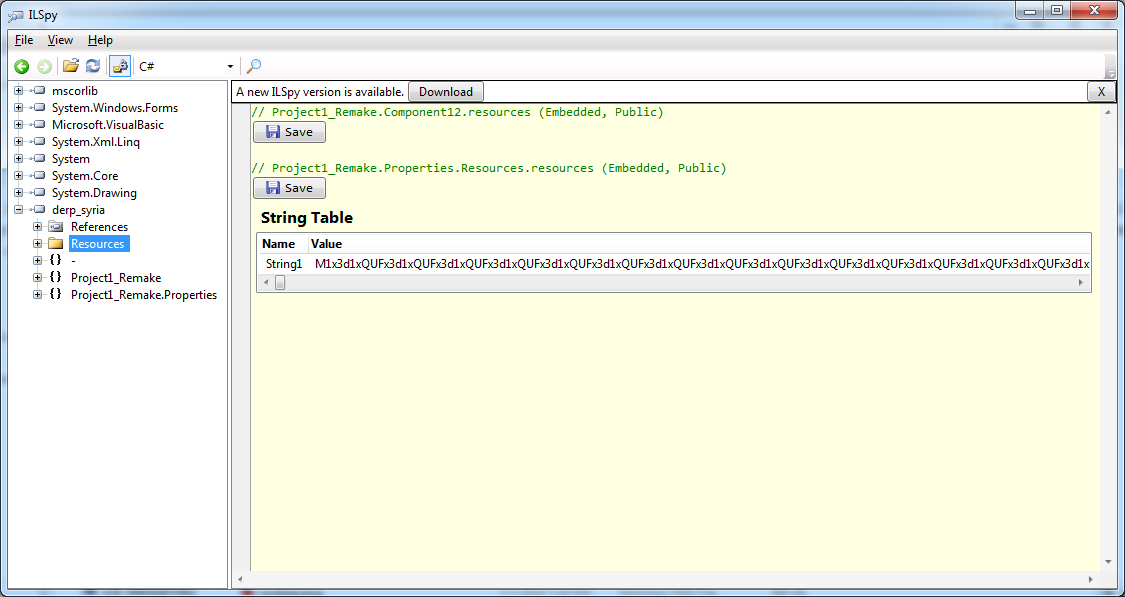Reload assemblies with the refresh icon
Image resolution: width=1125 pixels, height=597 pixels.
click(93, 66)
